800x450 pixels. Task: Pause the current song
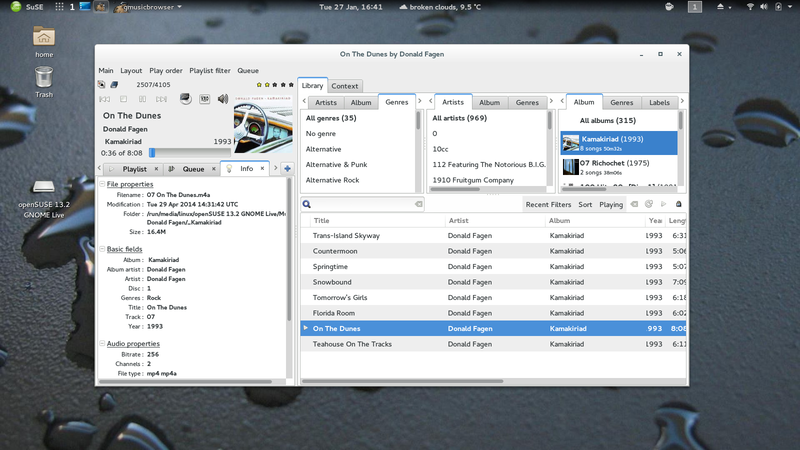(142, 99)
